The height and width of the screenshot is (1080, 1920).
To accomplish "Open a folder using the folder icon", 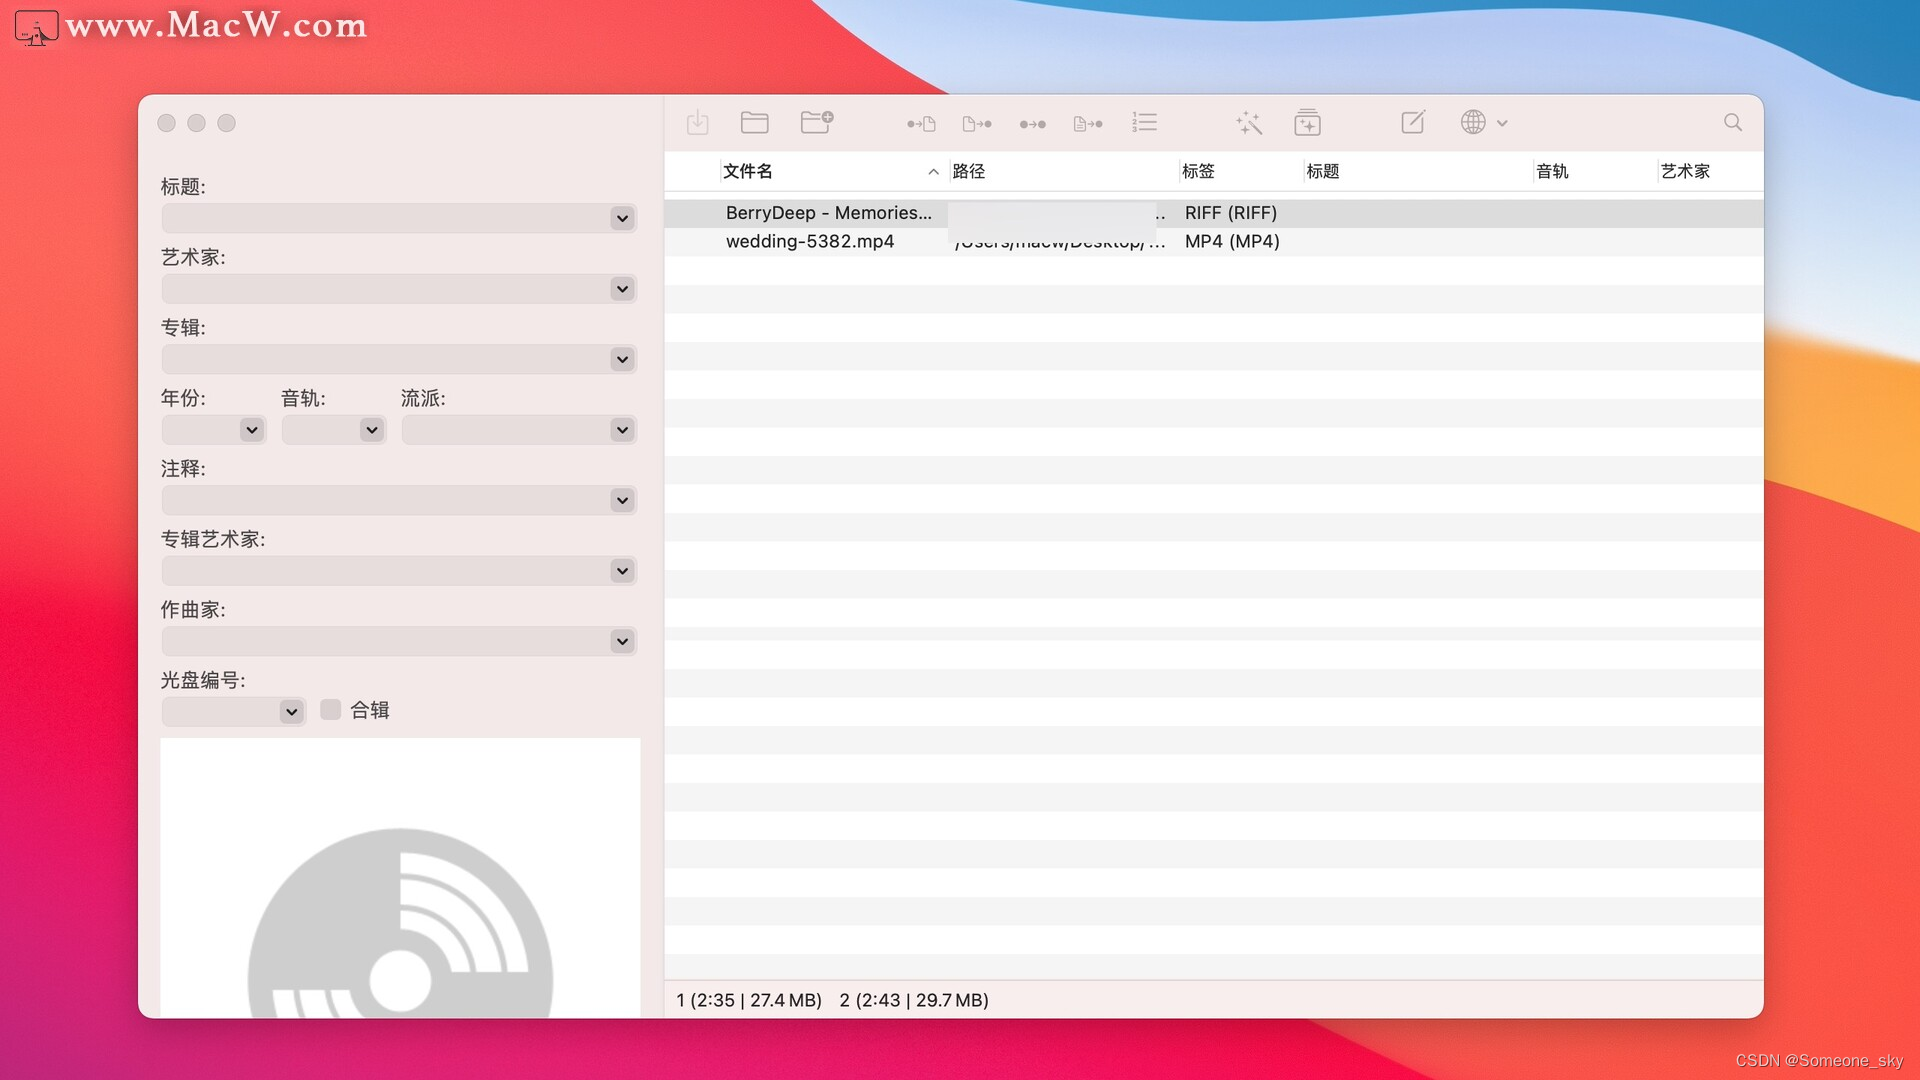I will 754,122.
